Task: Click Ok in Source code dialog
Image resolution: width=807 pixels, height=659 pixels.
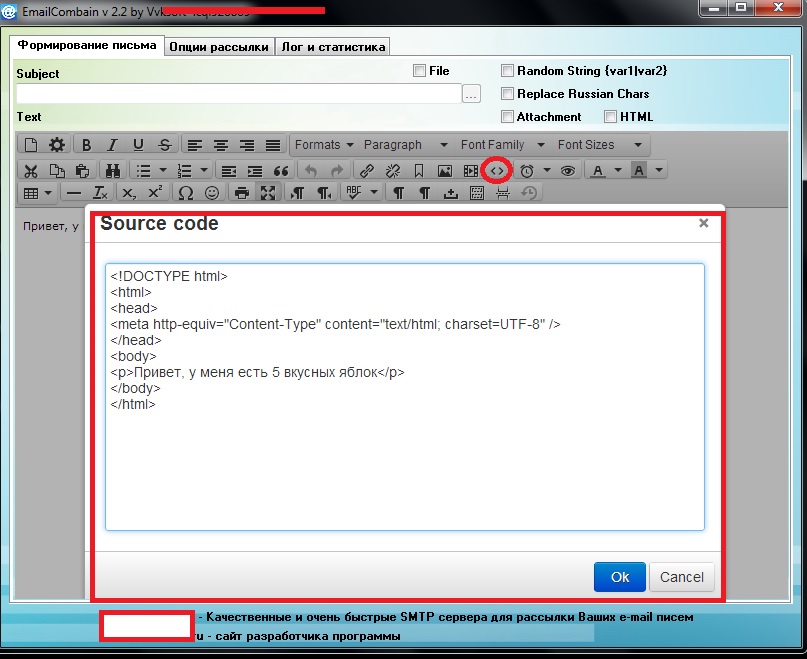Action: [x=620, y=577]
